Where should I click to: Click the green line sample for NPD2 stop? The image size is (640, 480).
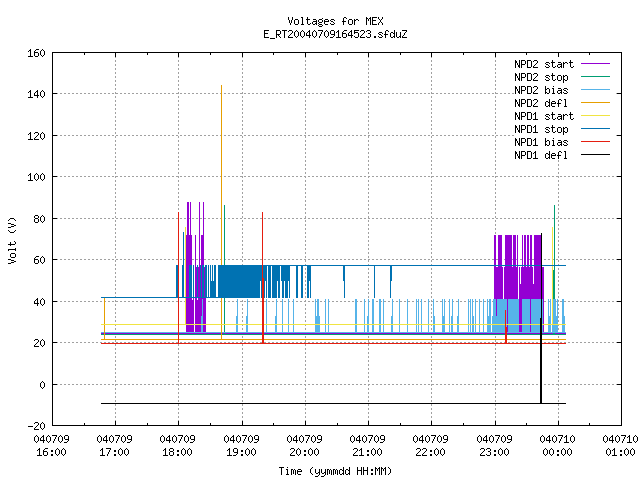(x=595, y=77)
